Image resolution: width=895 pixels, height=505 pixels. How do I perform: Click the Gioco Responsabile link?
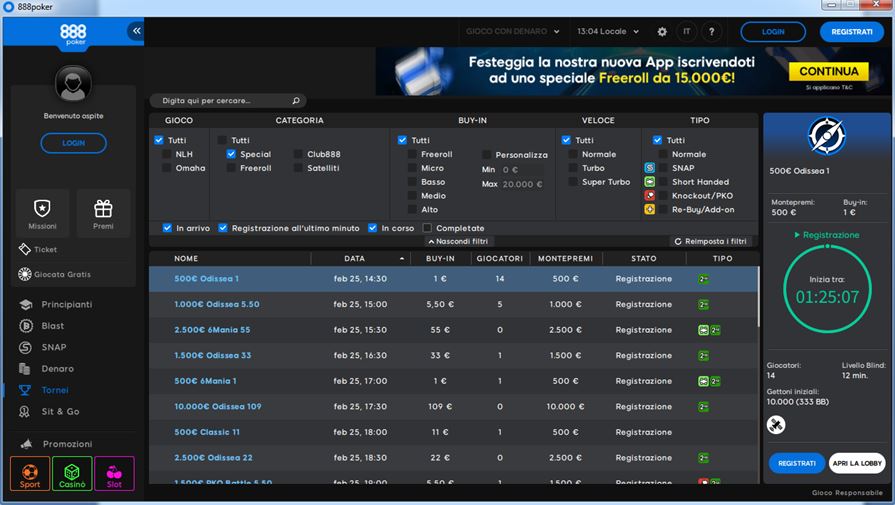pos(847,493)
